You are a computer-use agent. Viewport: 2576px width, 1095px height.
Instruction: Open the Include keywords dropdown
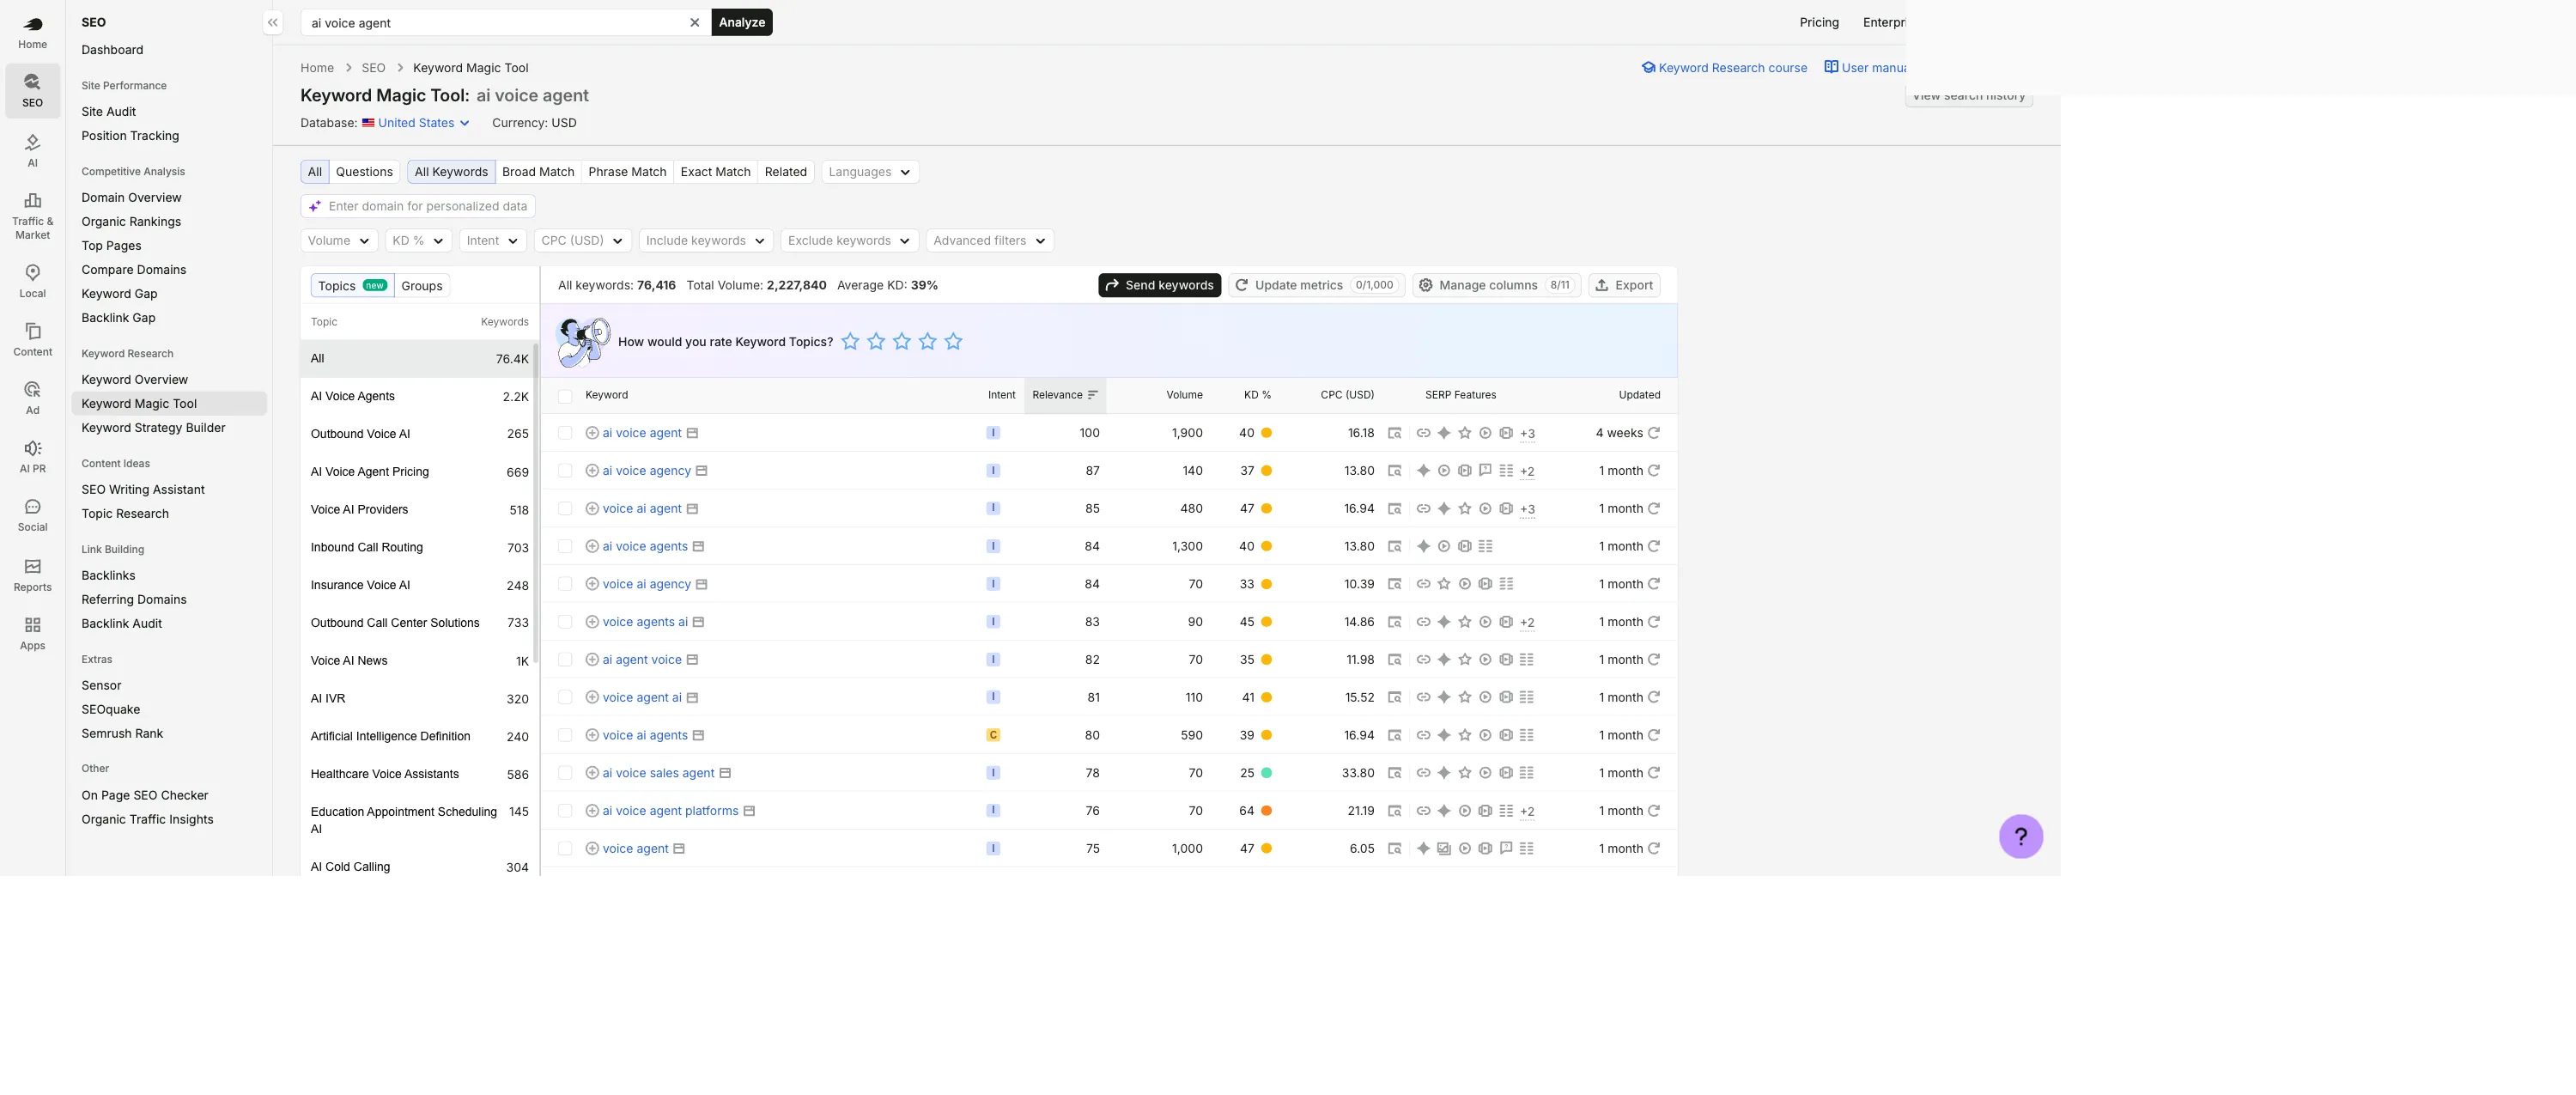[705, 240]
